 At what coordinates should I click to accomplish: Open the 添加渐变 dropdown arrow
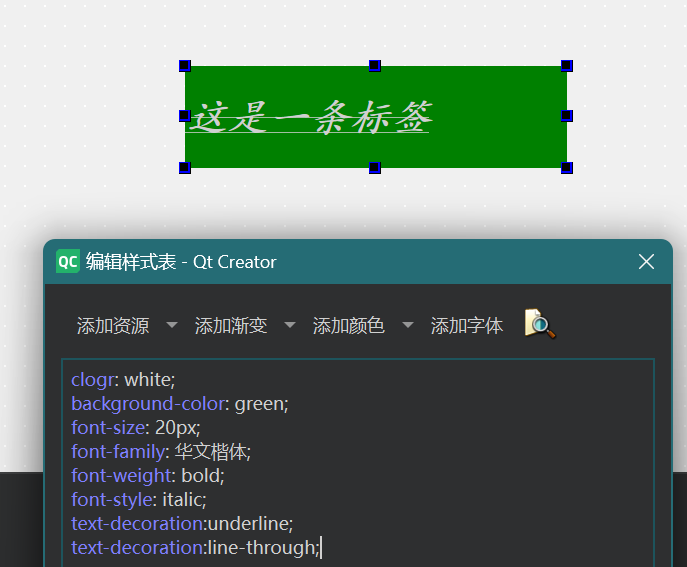[x=290, y=325]
